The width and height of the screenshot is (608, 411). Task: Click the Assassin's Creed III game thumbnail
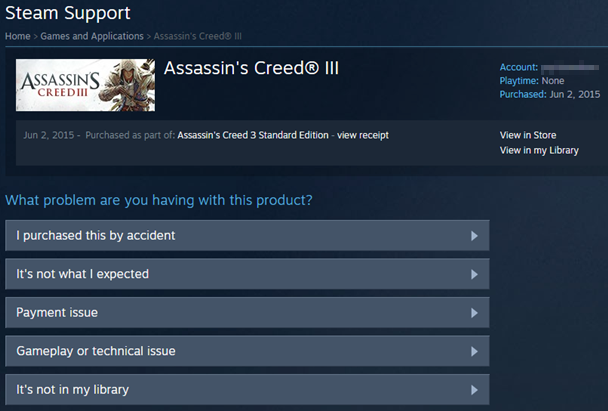pos(85,86)
